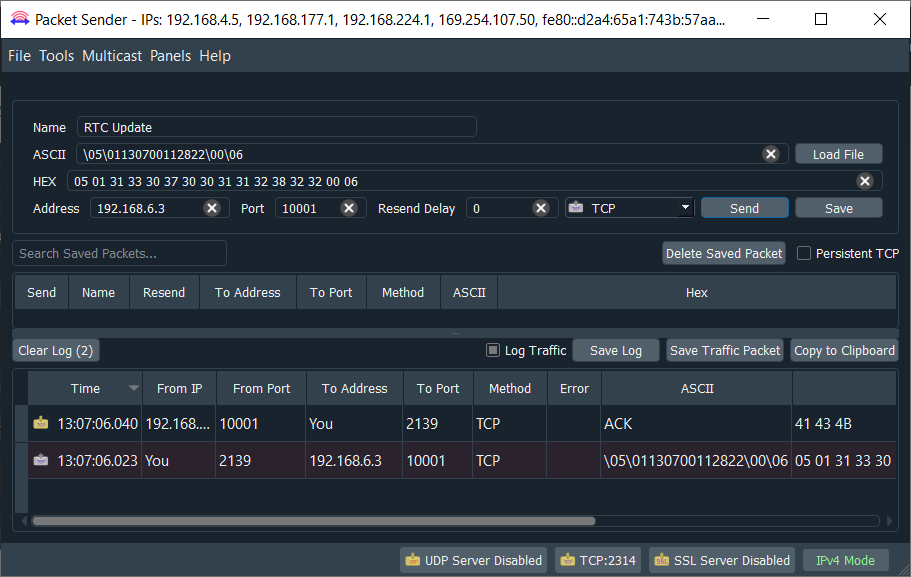The height and width of the screenshot is (577, 911).
Task: Clear the Port field with its X icon
Action: (349, 208)
